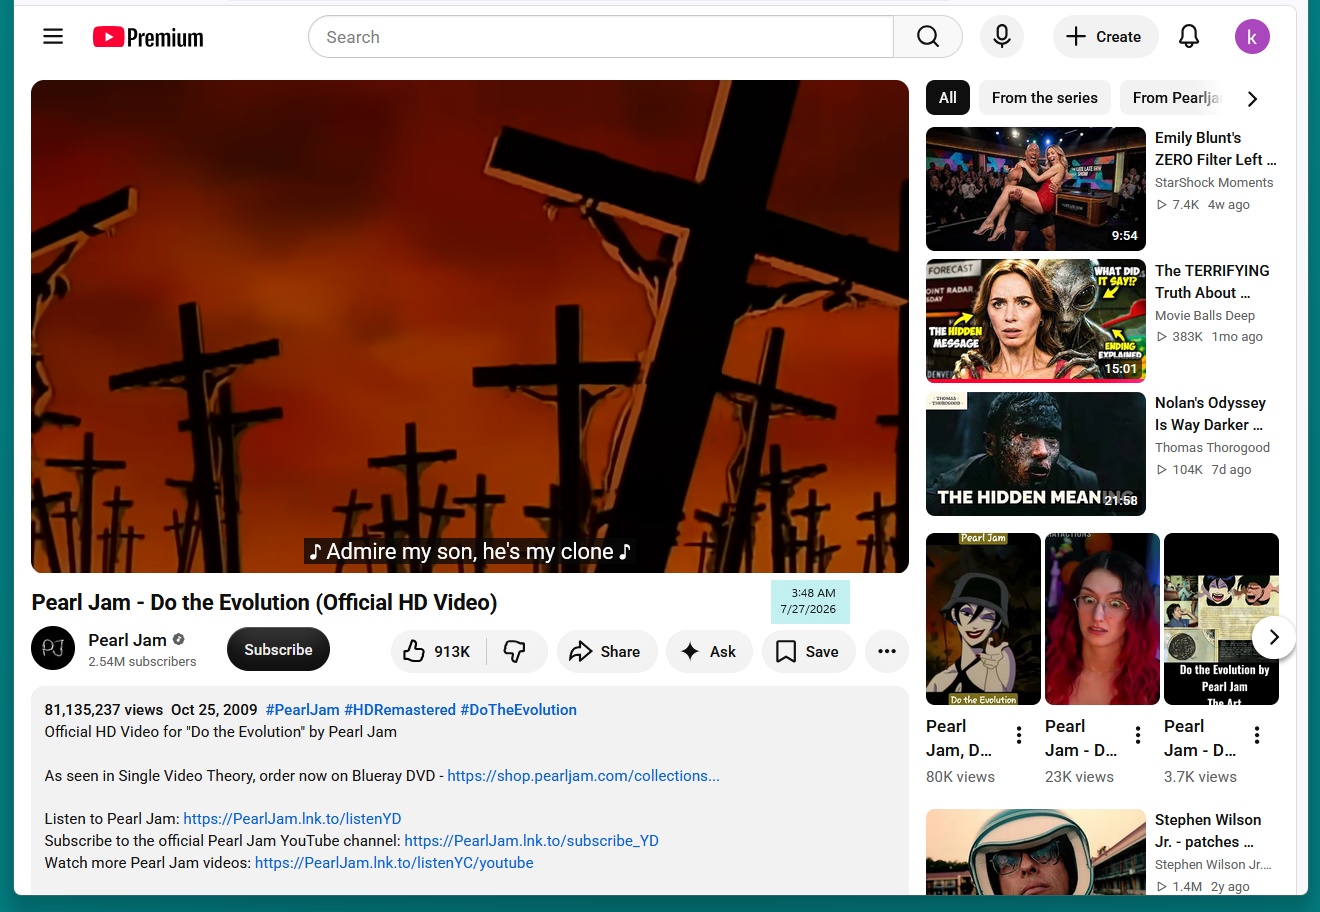Open more actions ellipsis button
The image size is (1320, 912).
click(x=887, y=651)
